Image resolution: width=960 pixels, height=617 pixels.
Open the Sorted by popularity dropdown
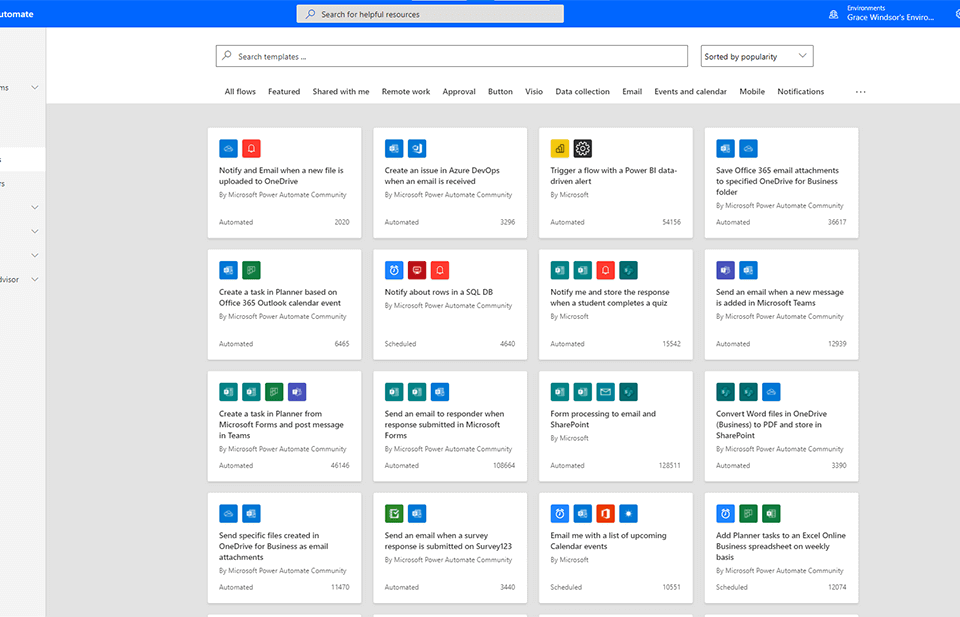tap(757, 57)
